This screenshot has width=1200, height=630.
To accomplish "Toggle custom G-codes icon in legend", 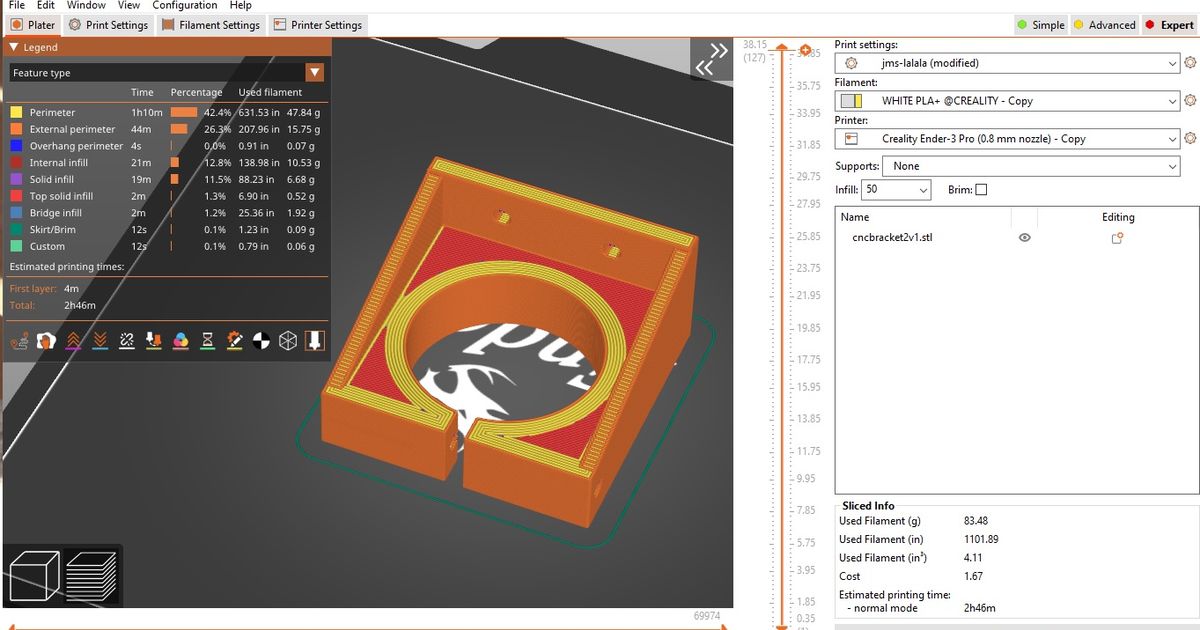I will coord(236,340).
